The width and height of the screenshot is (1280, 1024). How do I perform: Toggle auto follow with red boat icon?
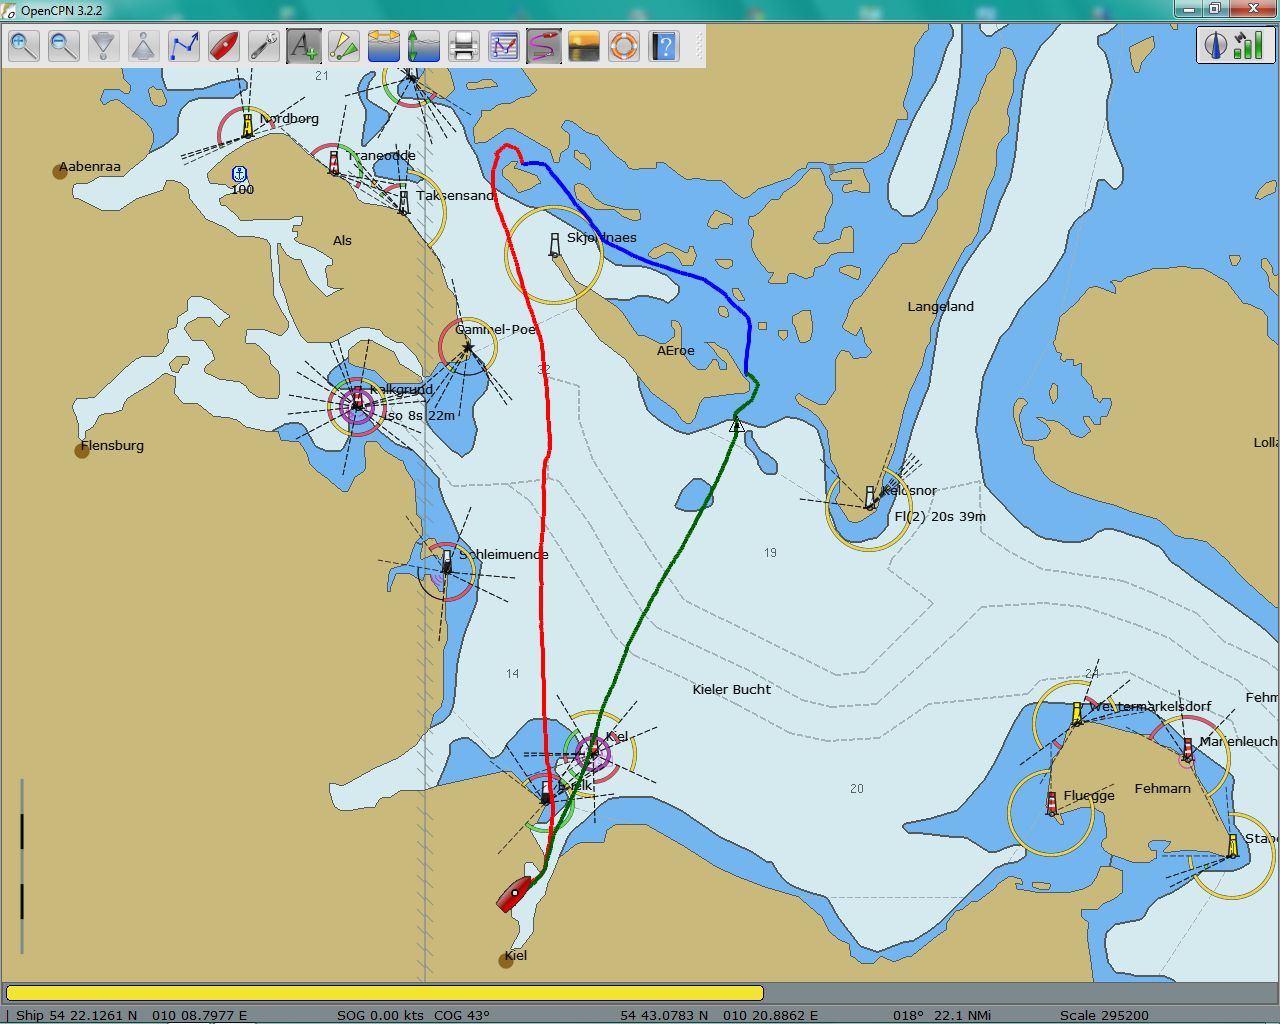tap(224, 46)
